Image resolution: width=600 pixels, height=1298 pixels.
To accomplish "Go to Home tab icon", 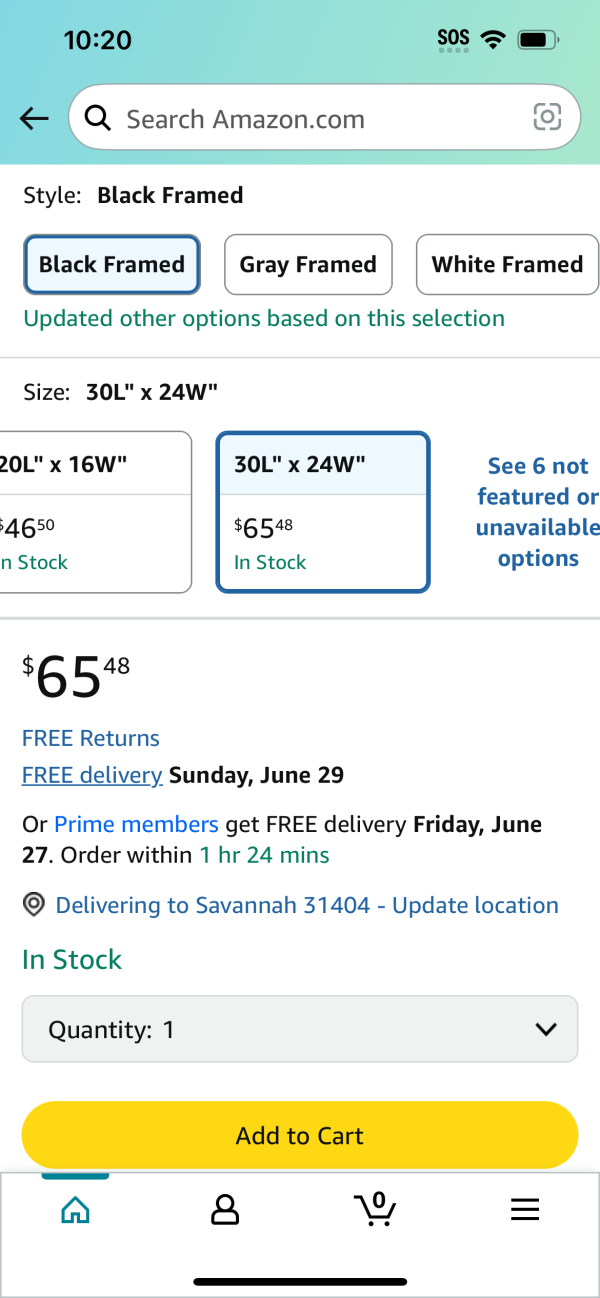I will (75, 1210).
